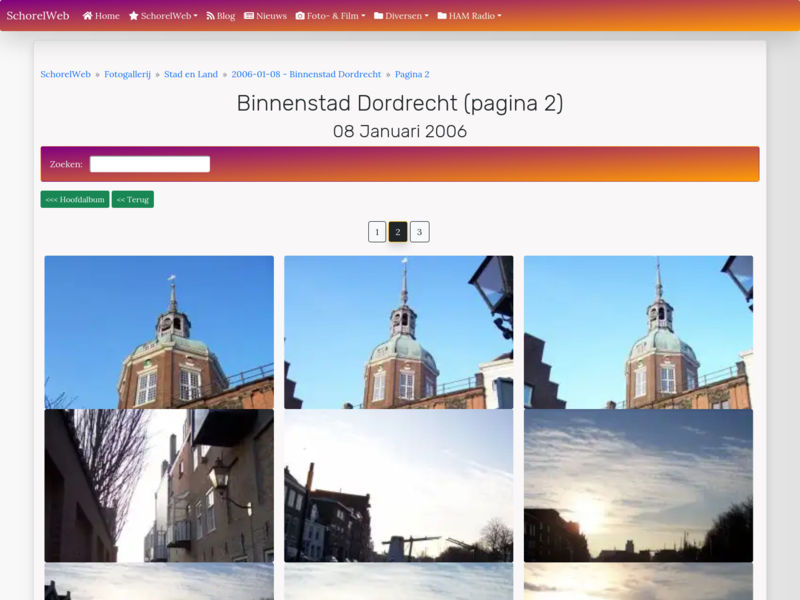
Task: Expand the HAM Radio dropdown arrow
Action: tap(499, 16)
